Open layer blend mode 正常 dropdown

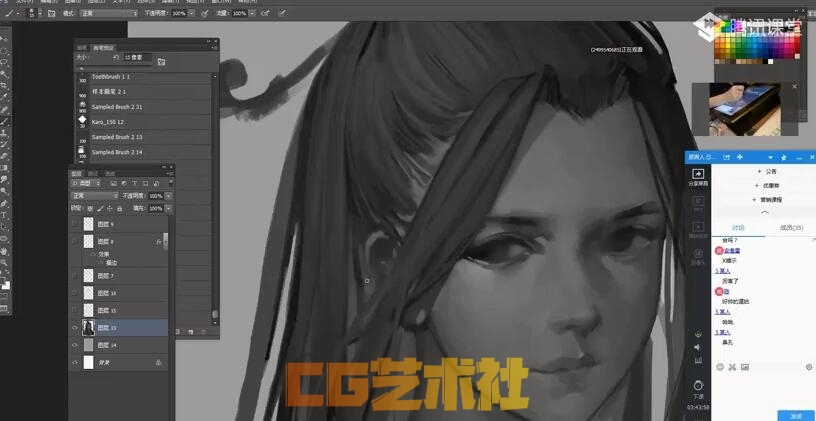[95, 196]
